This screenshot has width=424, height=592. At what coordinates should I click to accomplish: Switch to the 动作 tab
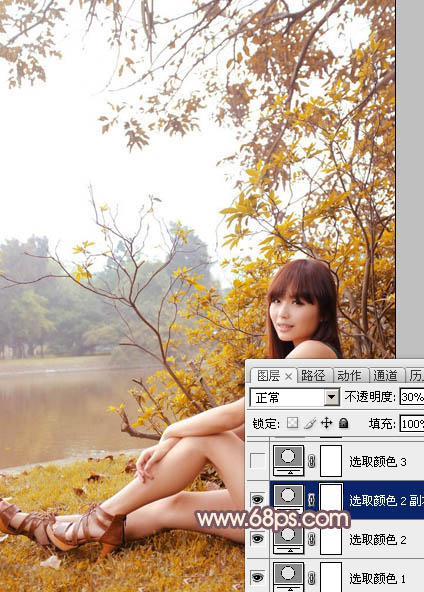349,376
